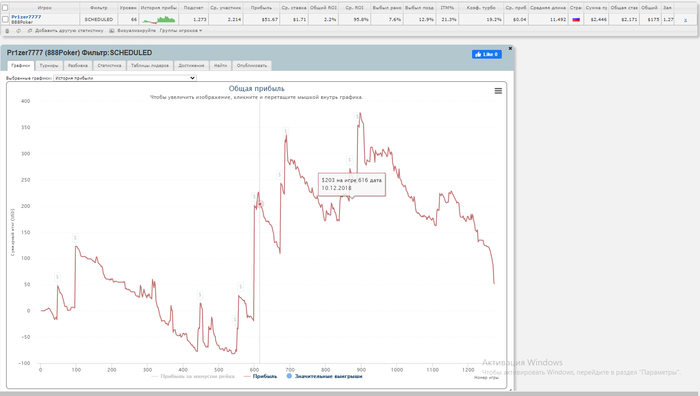Click the $2,446 sum cell

click(598, 20)
